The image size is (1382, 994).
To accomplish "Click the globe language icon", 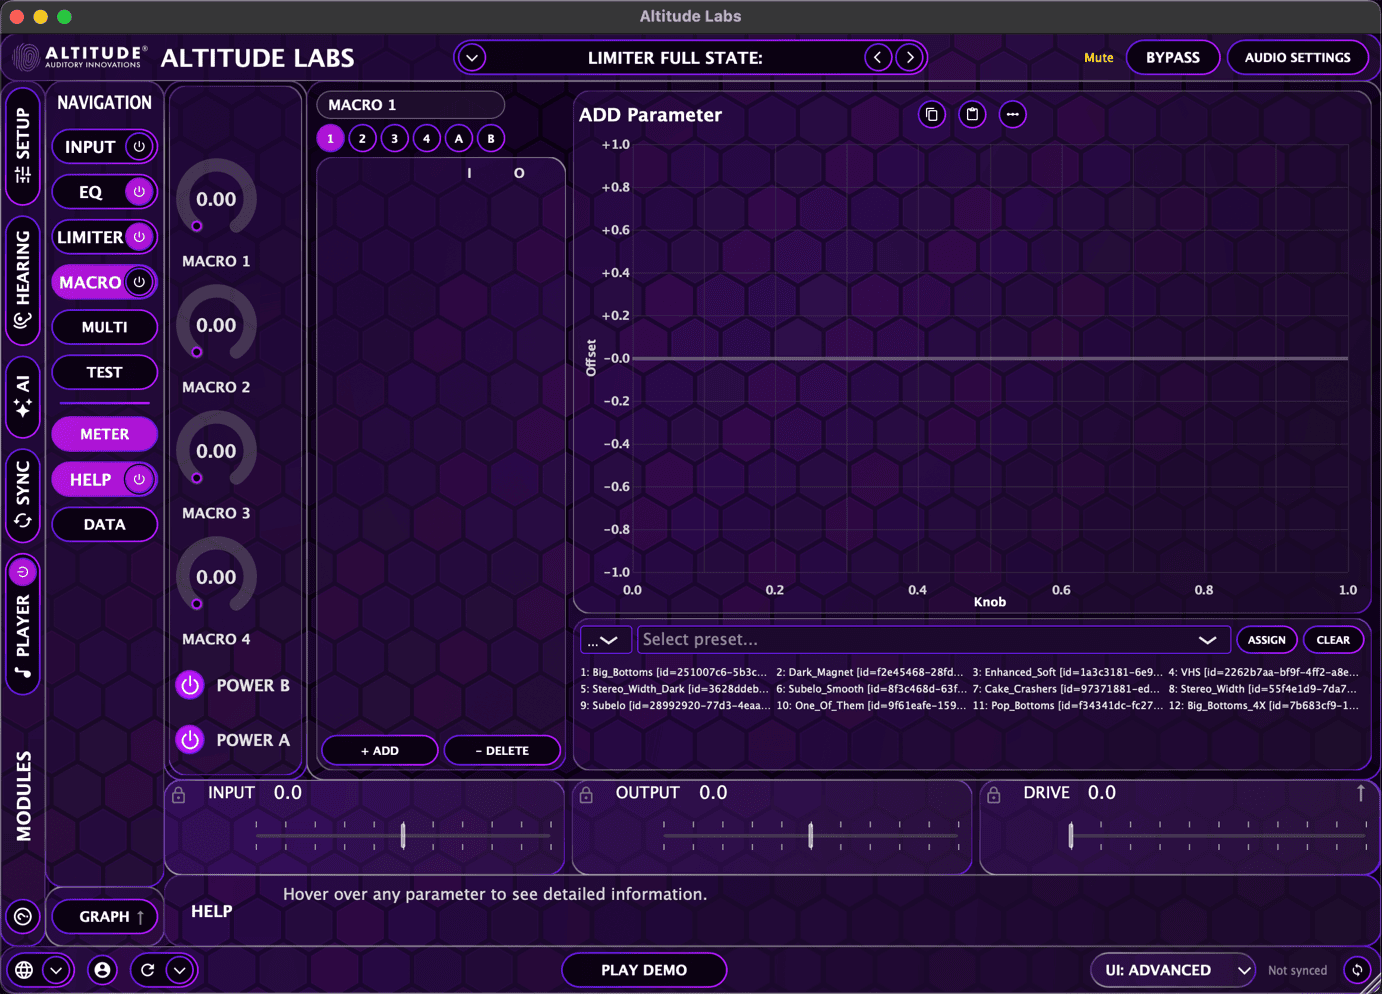I will [24, 970].
